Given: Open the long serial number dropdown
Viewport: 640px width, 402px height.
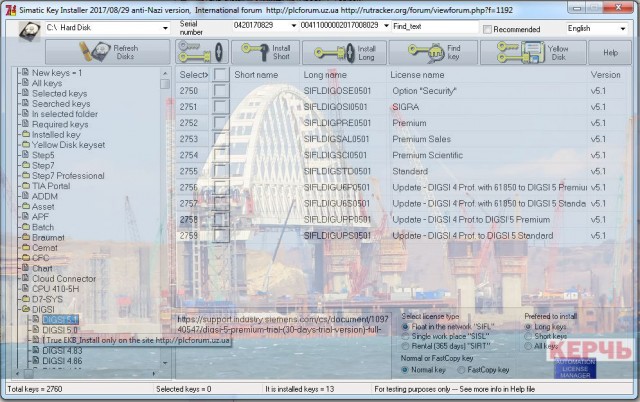Looking at the screenshot, I should point(386,26).
